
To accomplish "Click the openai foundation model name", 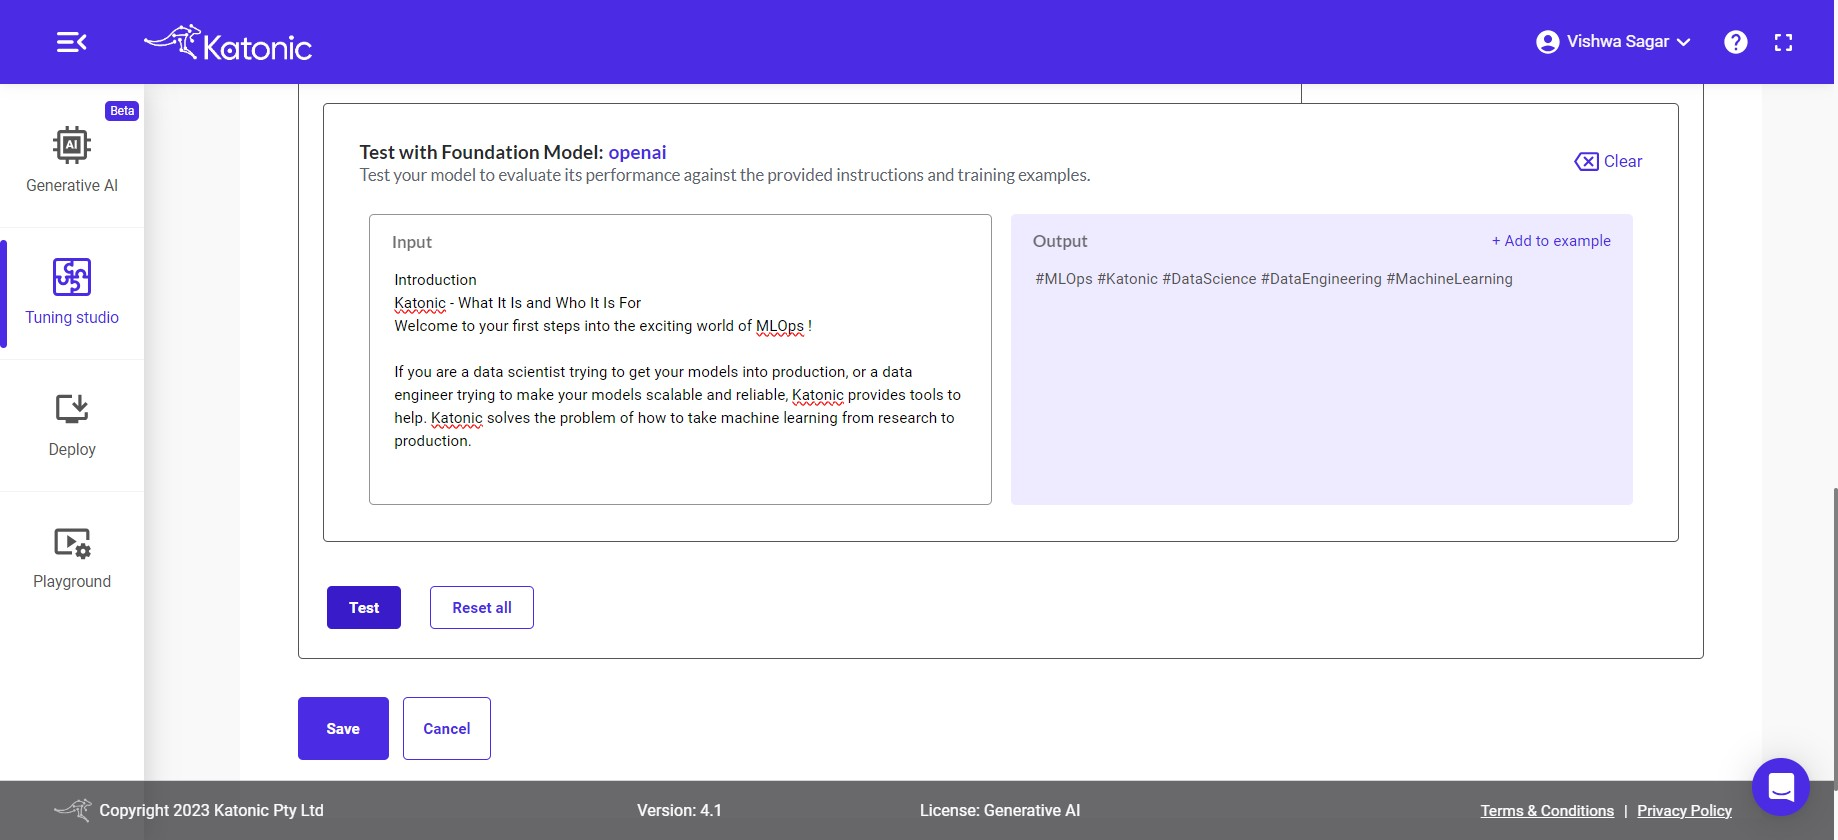I will click(637, 152).
